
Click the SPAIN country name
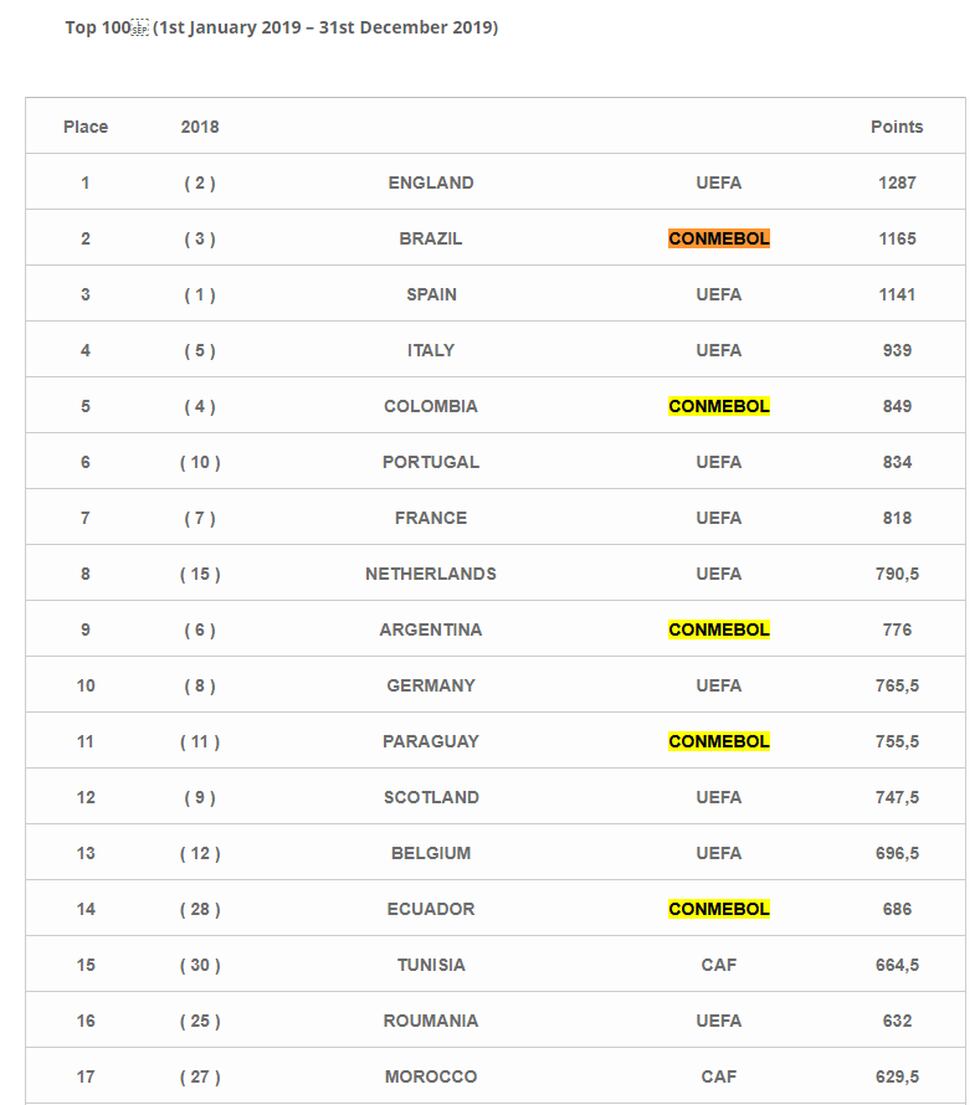point(431,295)
